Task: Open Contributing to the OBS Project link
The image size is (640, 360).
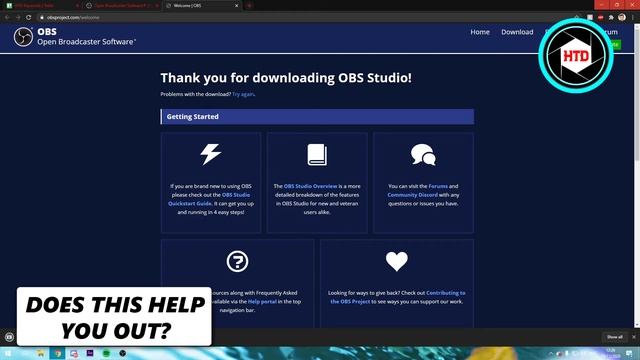Action: [398, 297]
